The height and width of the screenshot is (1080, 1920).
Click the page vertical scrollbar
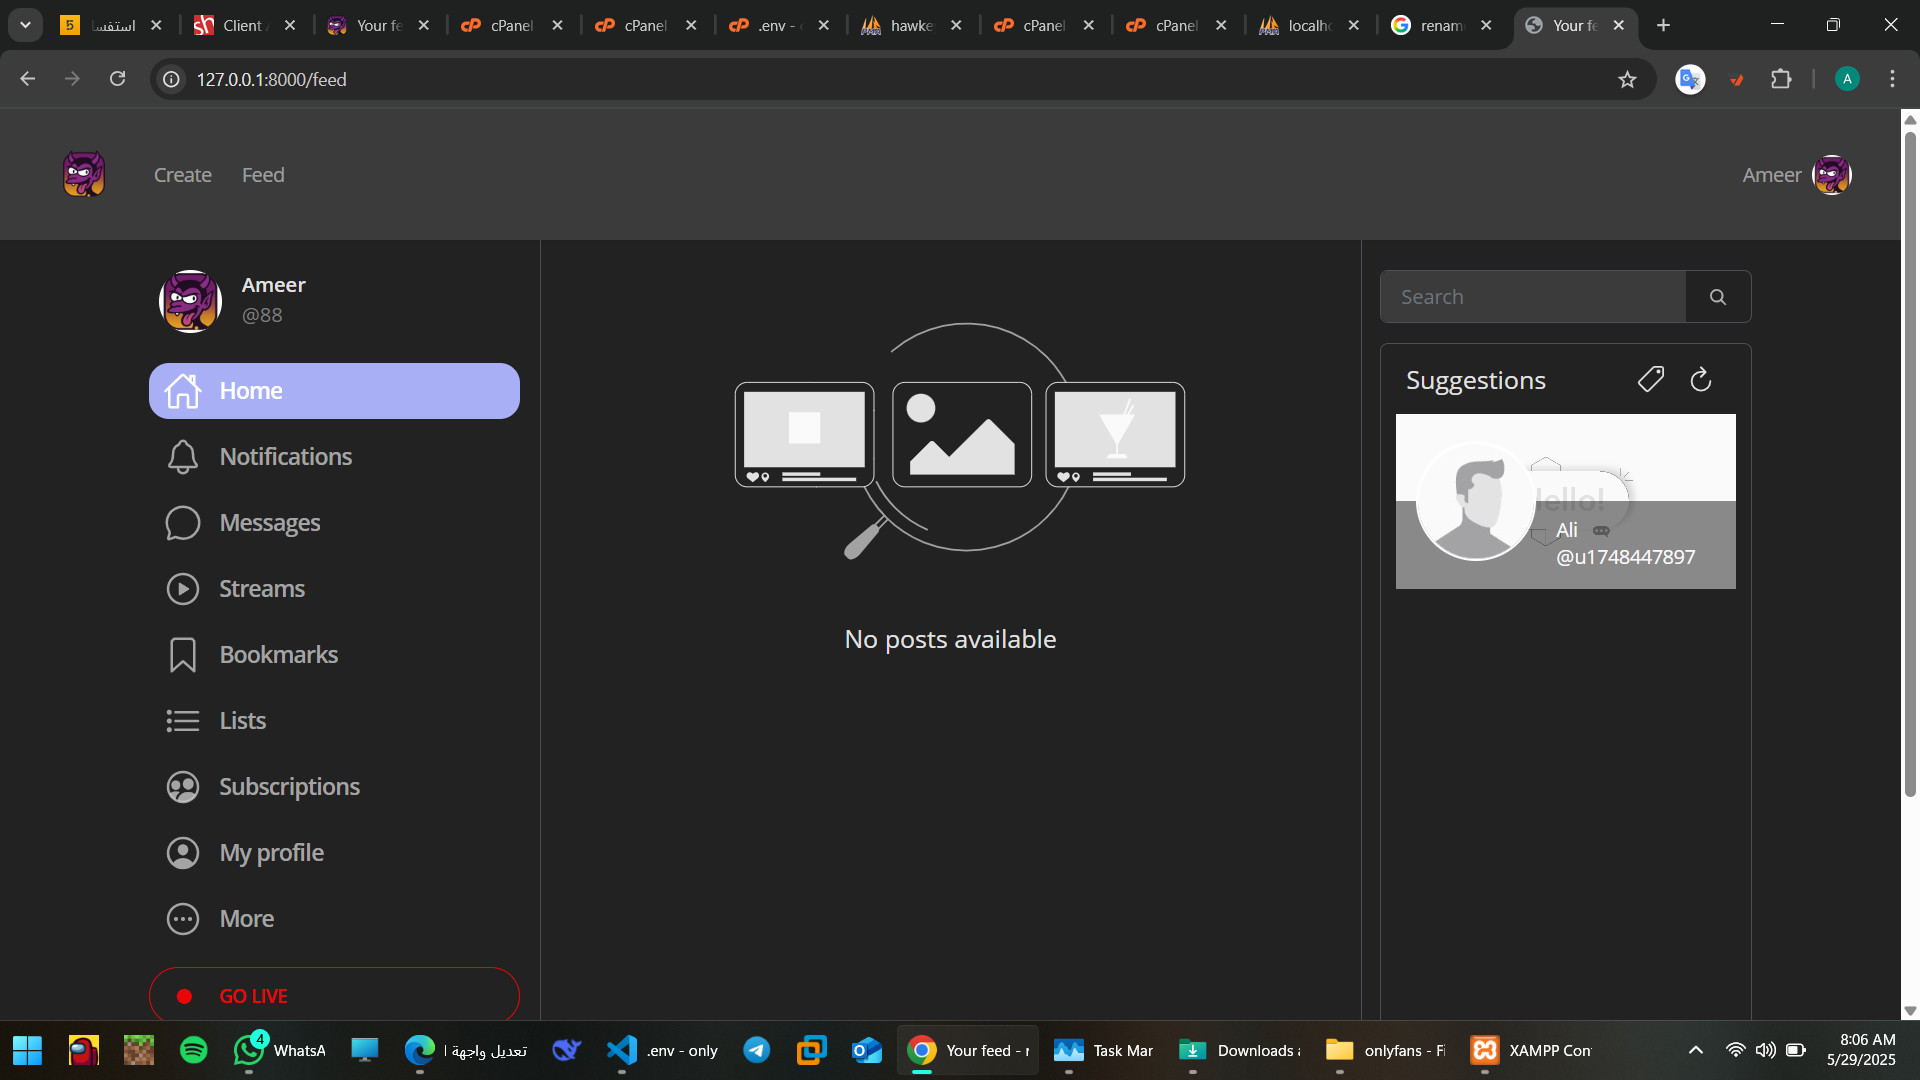1910,465
